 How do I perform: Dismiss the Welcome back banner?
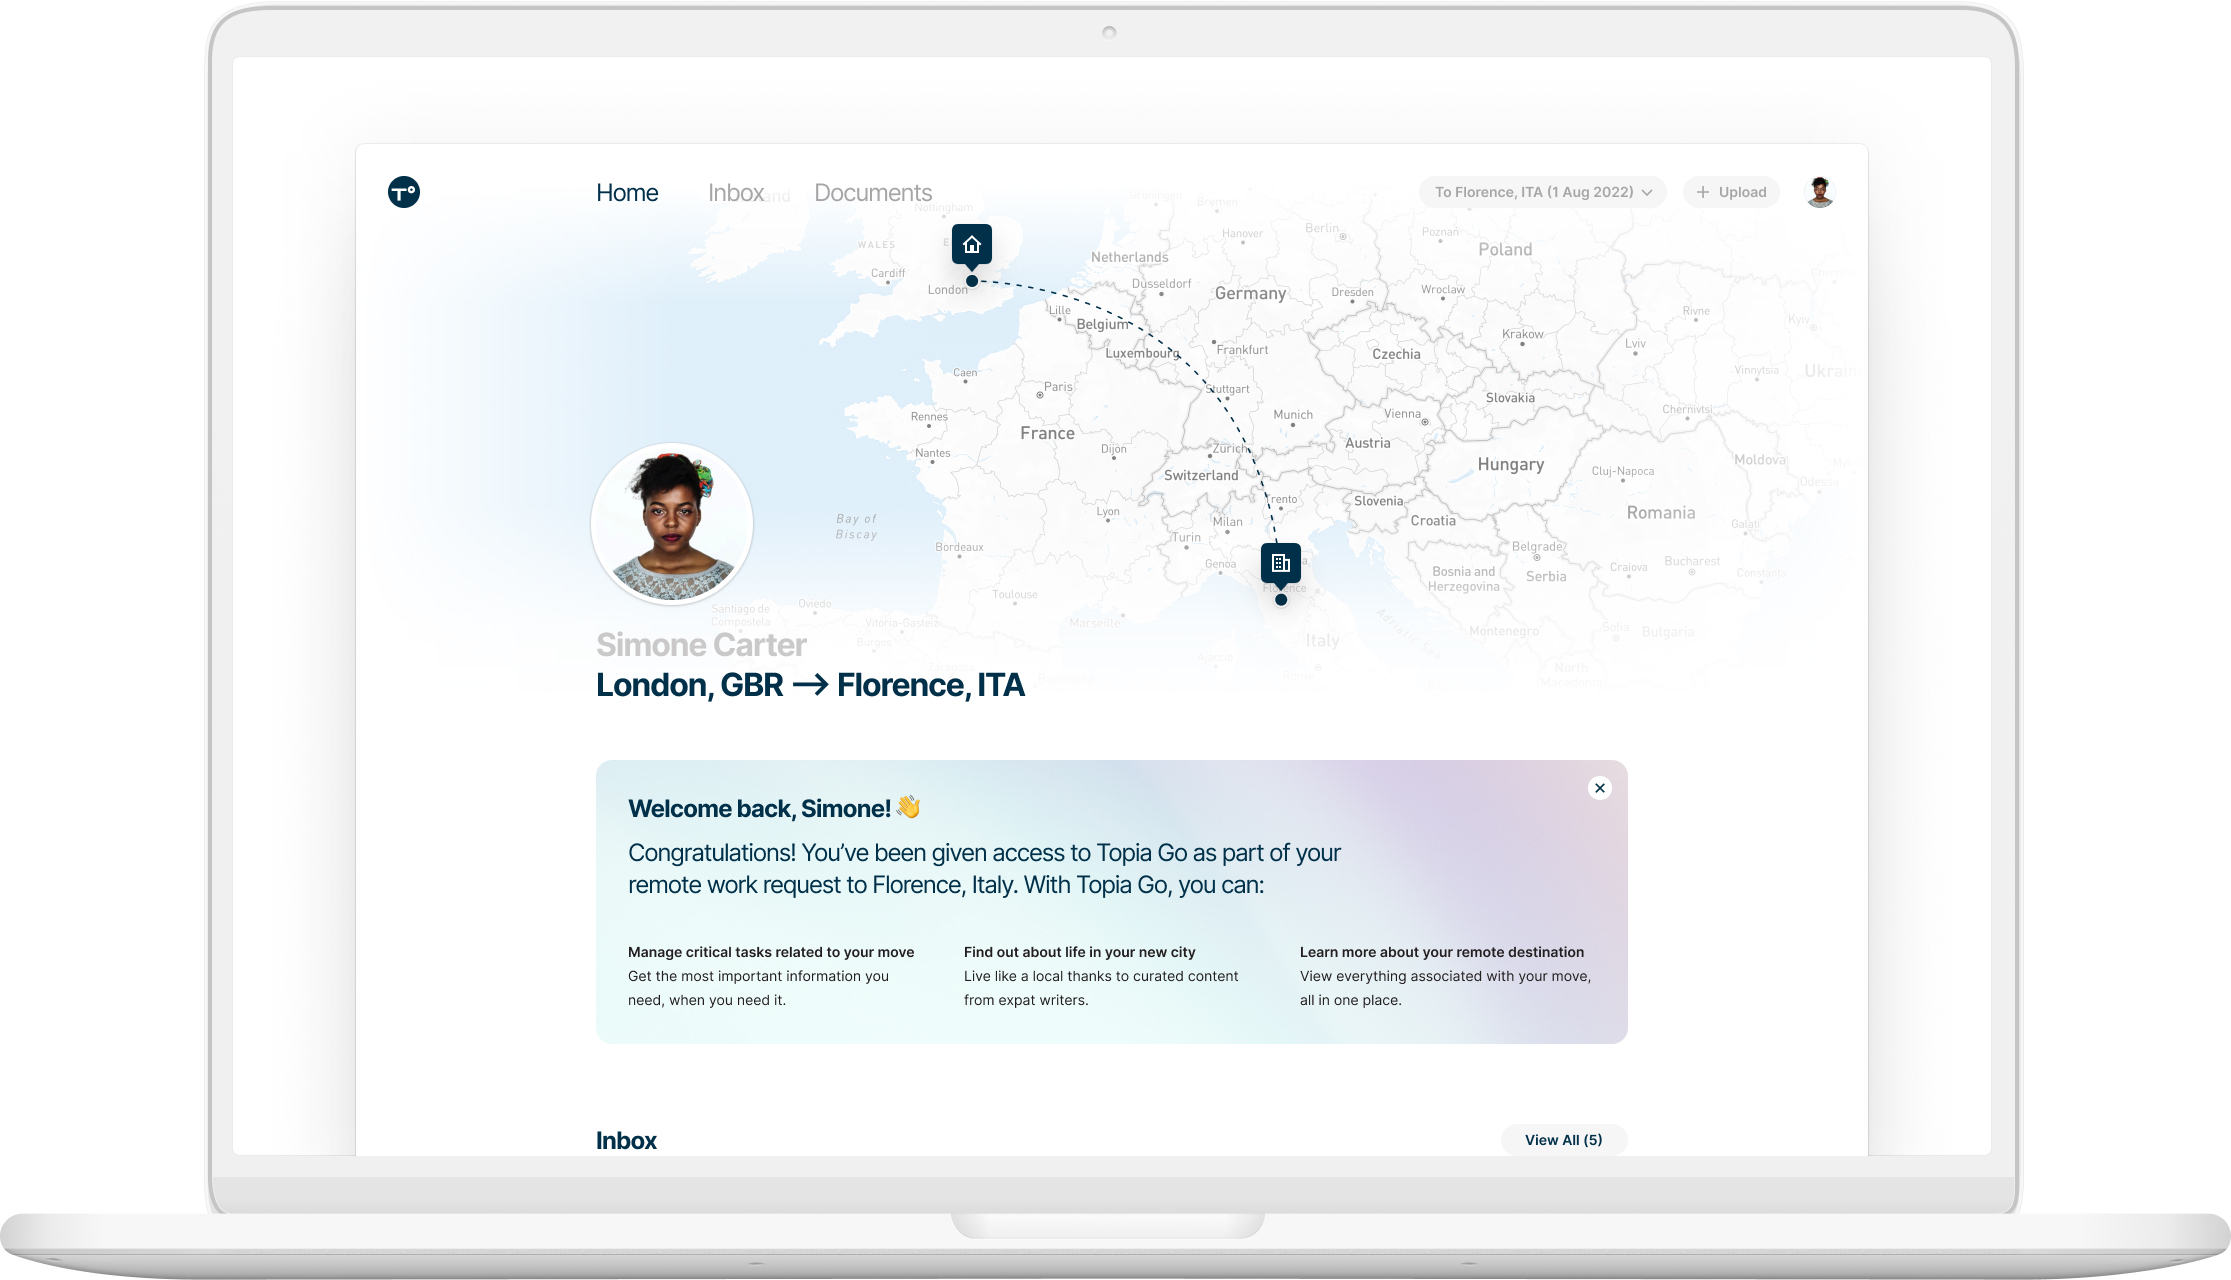(x=1600, y=788)
